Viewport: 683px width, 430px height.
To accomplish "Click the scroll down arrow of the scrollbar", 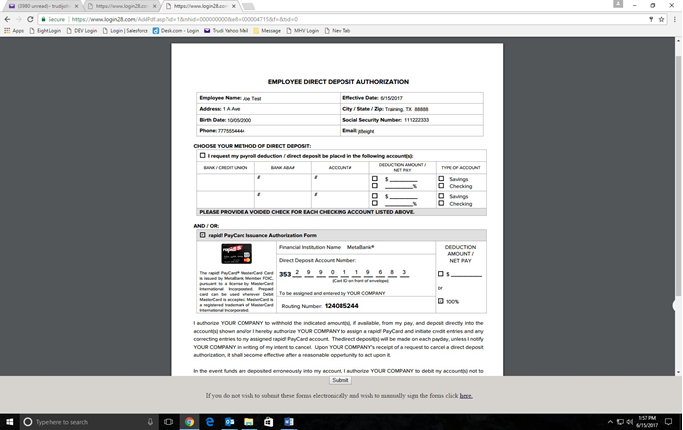I will (678, 372).
